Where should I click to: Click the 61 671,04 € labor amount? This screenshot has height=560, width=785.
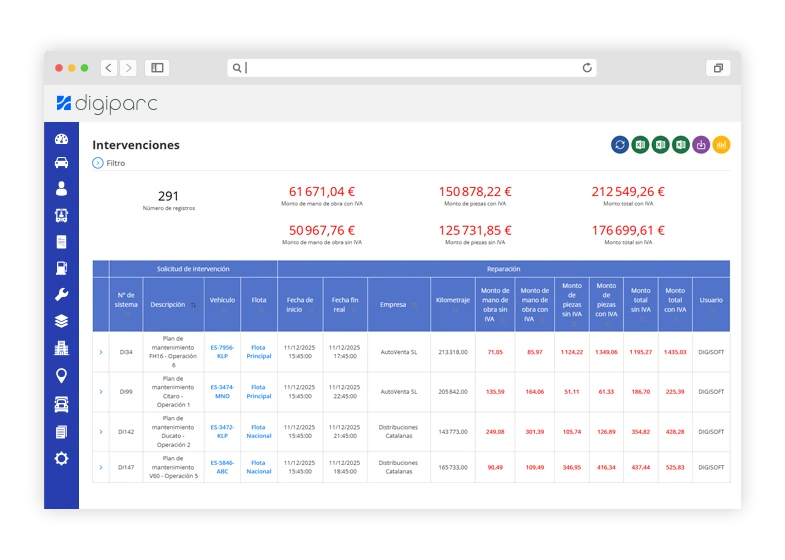(x=322, y=192)
